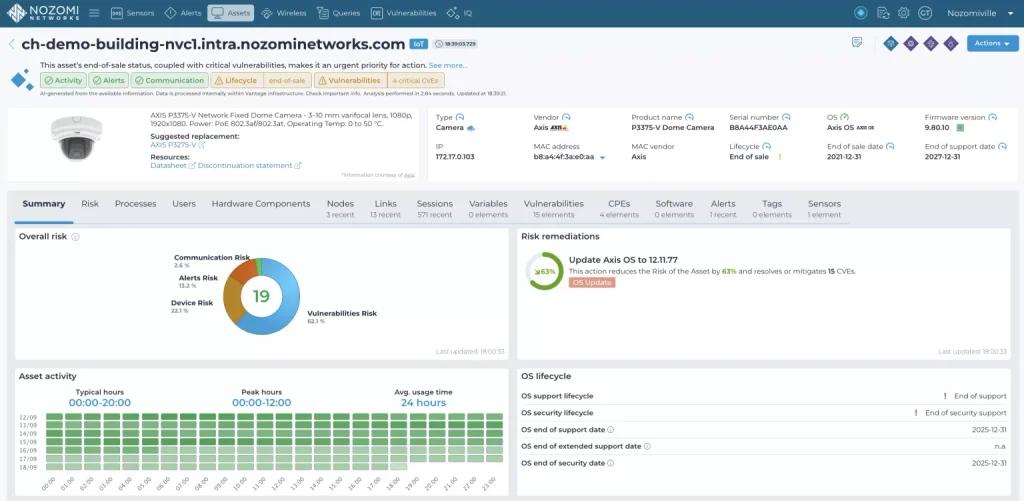The height and width of the screenshot is (501, 1024).
Task: Click the source icon next to End of sale date
Action: (x=889, y=147)
